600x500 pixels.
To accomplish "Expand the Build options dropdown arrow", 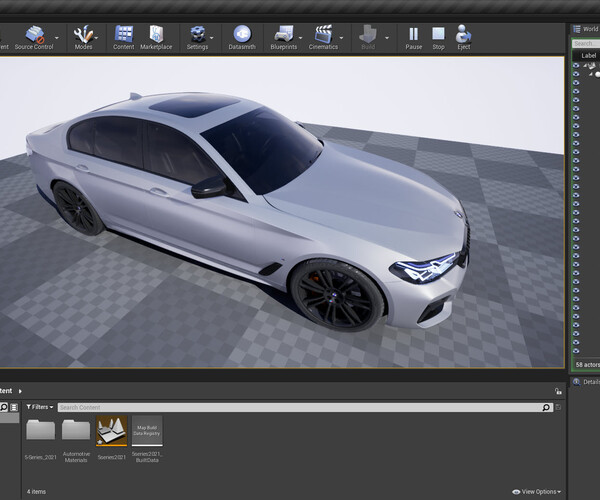I will tap(387, 38).
